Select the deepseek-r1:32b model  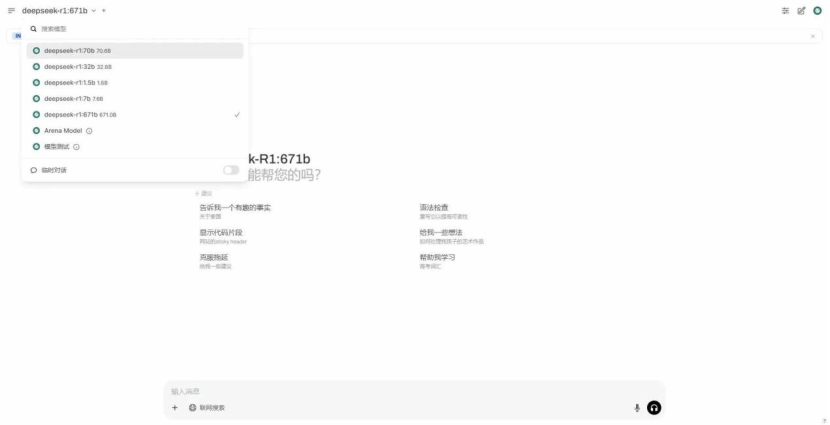click(135, 67)
